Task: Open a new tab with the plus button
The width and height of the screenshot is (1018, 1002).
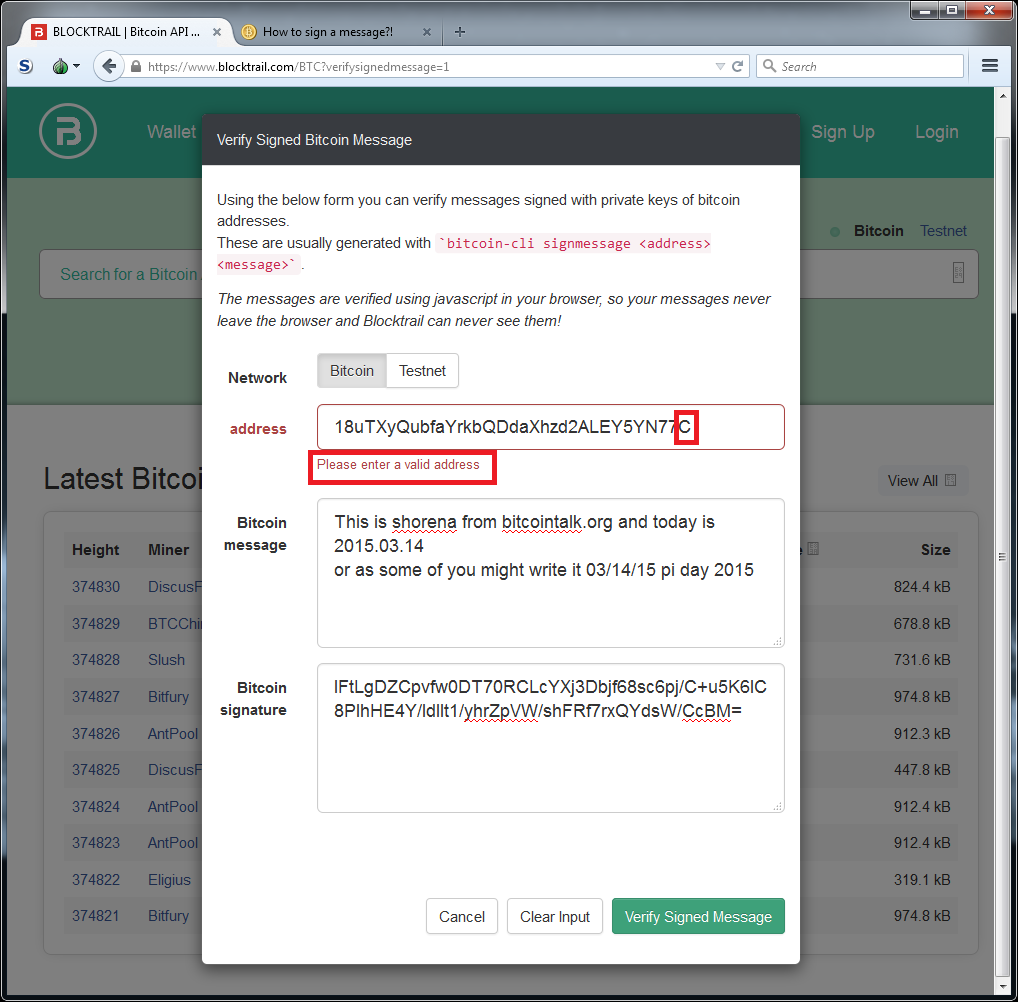Action: (460, 32)
